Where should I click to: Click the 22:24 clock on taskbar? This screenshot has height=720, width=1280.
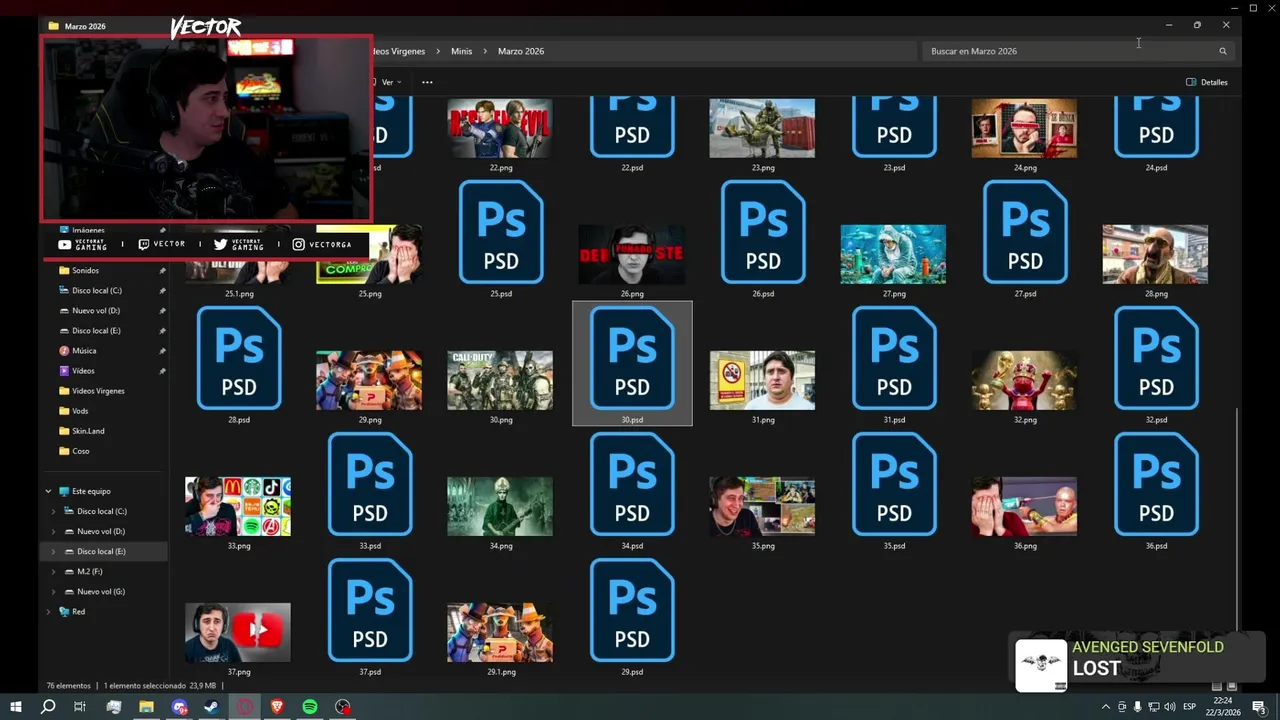tap(1225, 701)
